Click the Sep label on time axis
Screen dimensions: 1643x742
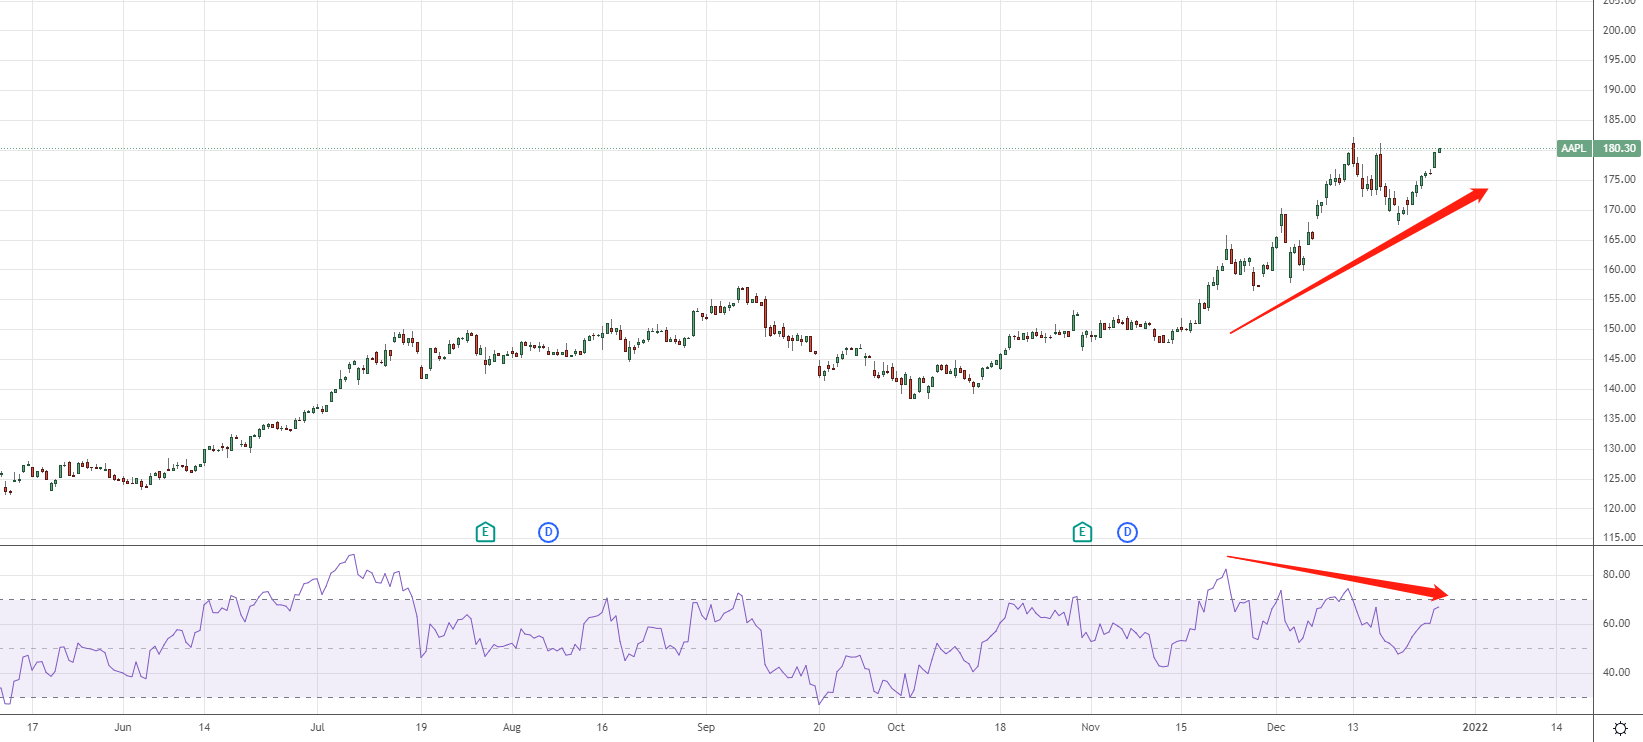coord(706,727)
